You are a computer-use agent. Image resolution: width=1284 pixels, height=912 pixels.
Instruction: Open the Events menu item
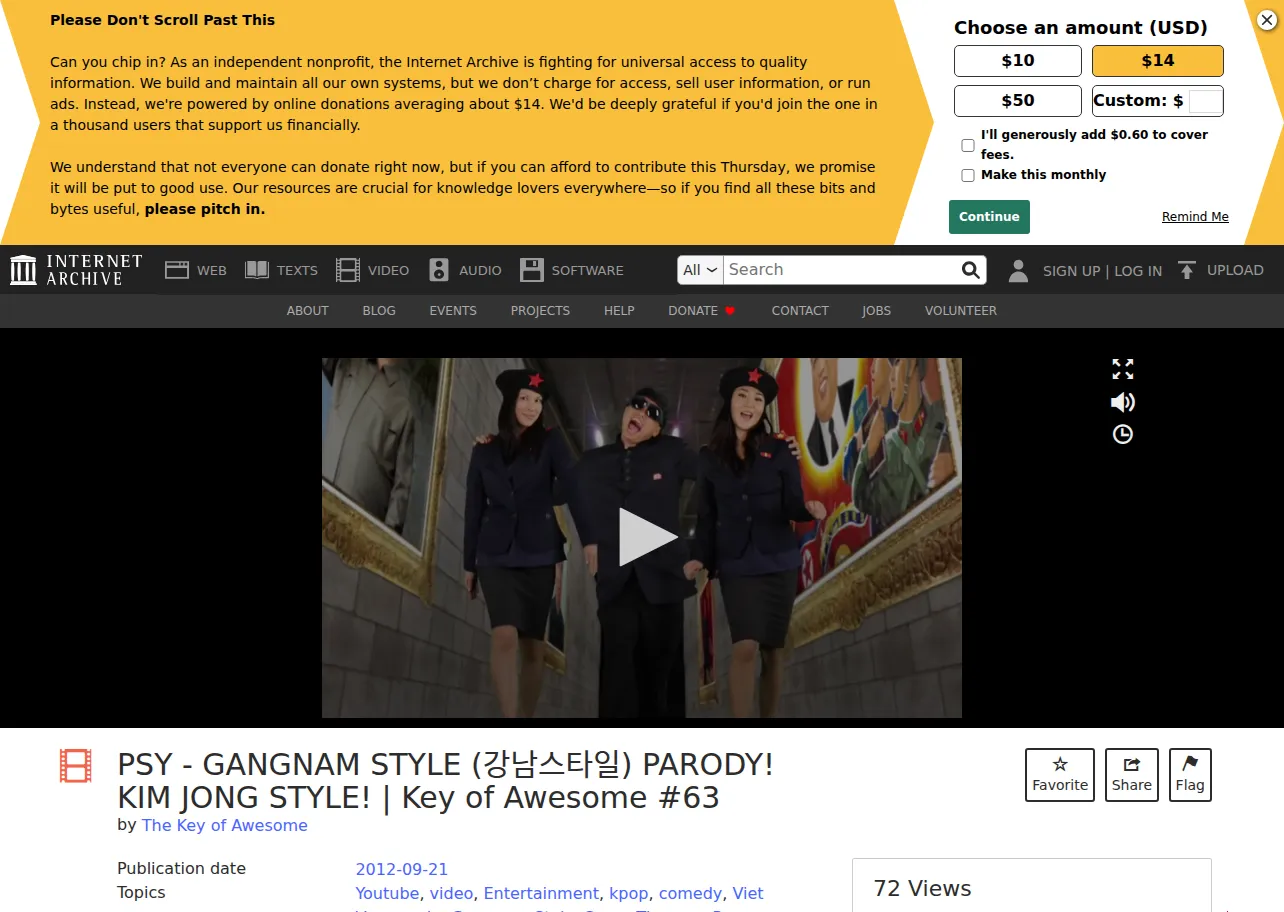coord(453,311)
